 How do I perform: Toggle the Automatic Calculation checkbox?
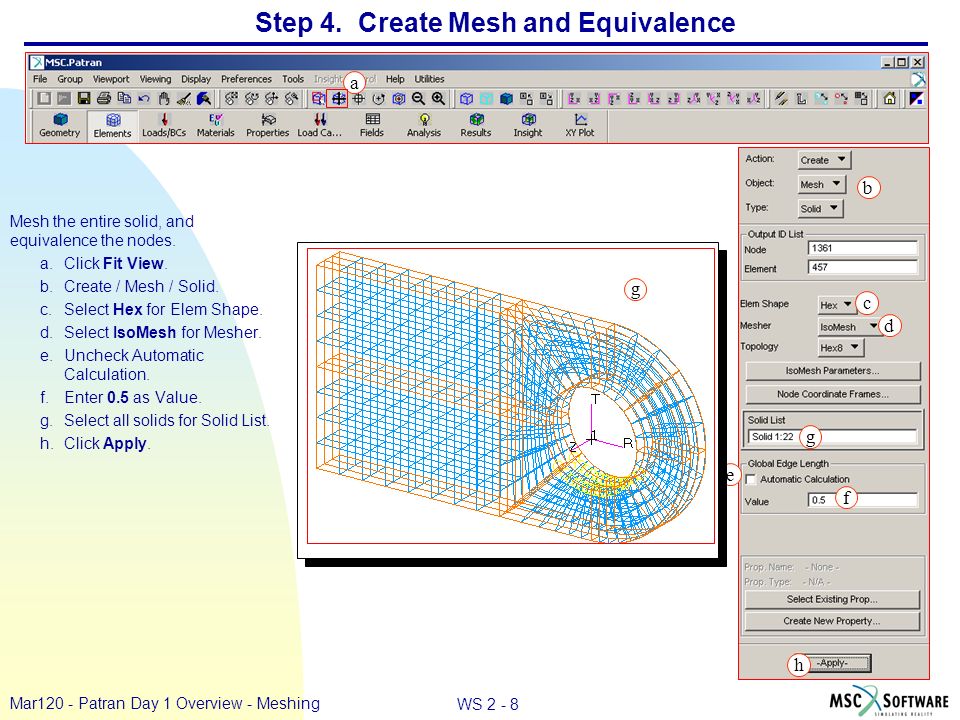click(x=752, y=479)
